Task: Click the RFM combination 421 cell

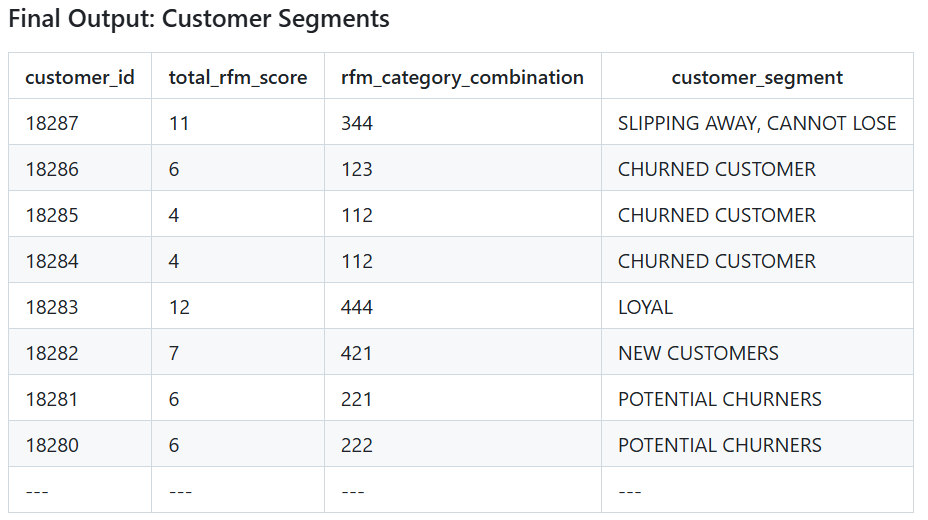Action: click(x=357, y=353)
